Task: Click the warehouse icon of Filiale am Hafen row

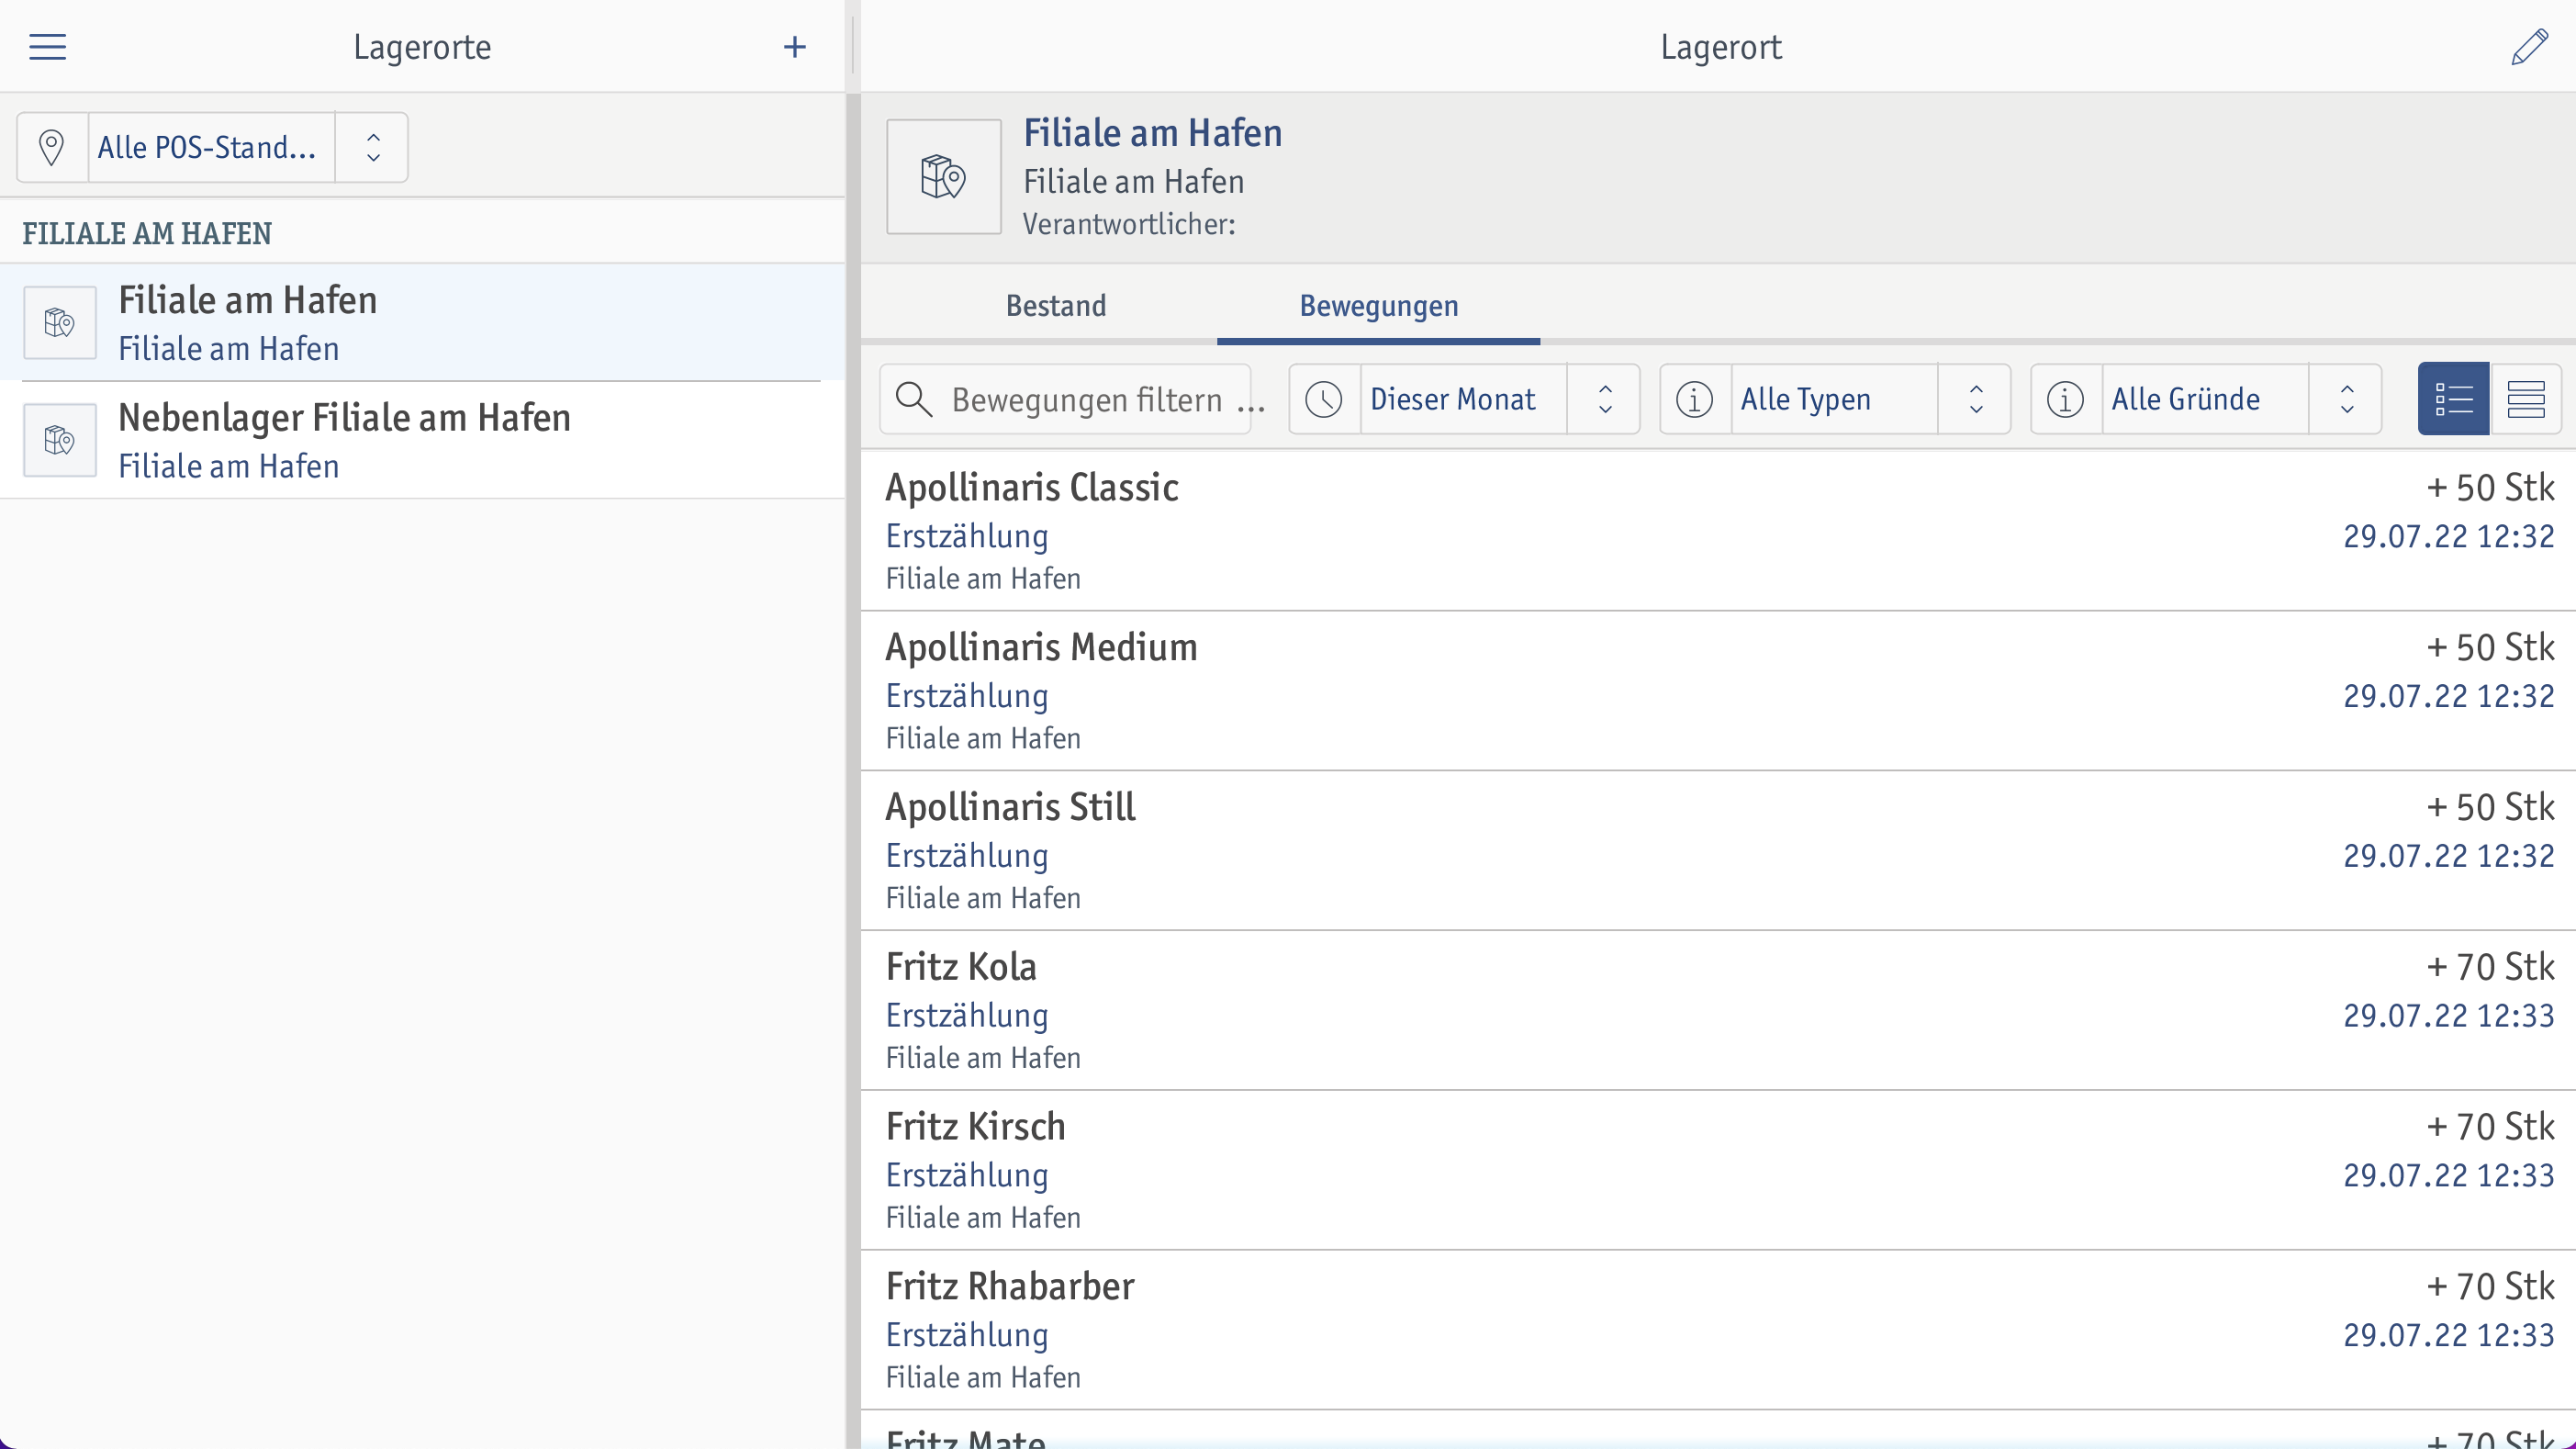Action: click(x=60, y=322)
